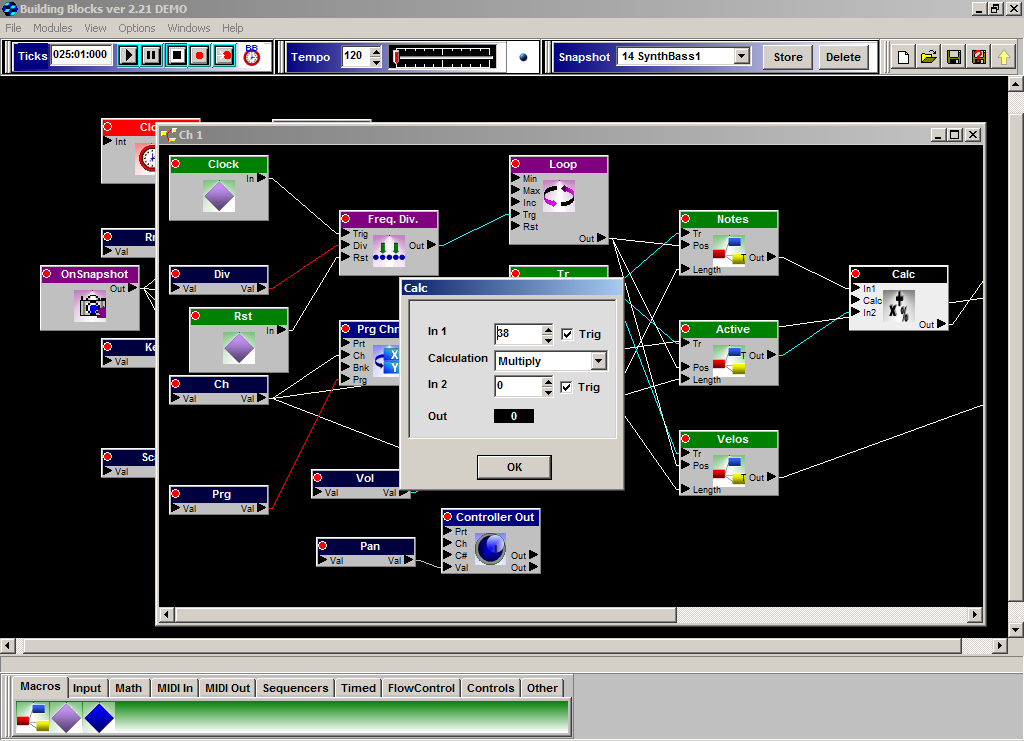This screenshot has width=1024, height=741.
Task: Click the yellow up arrow toolbar icon
Action: [1004, 57]
